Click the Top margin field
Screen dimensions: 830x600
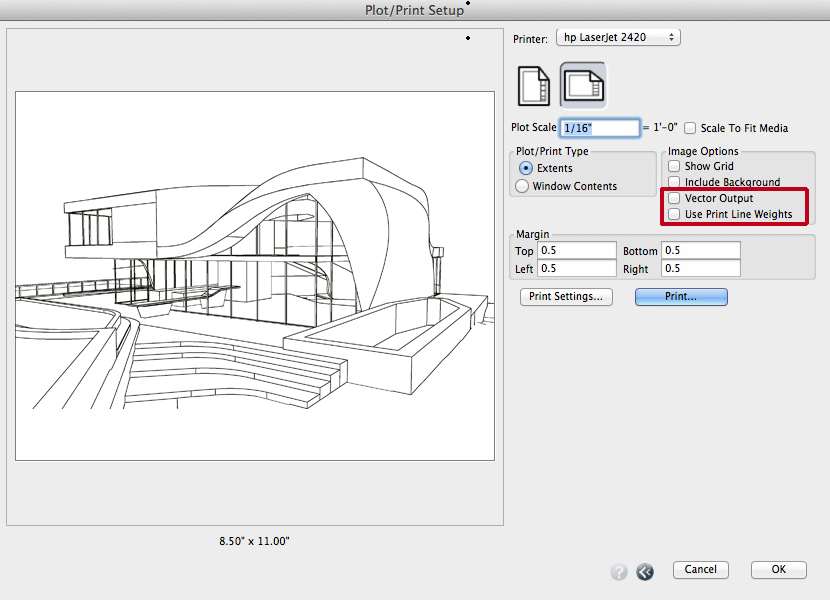575,251
